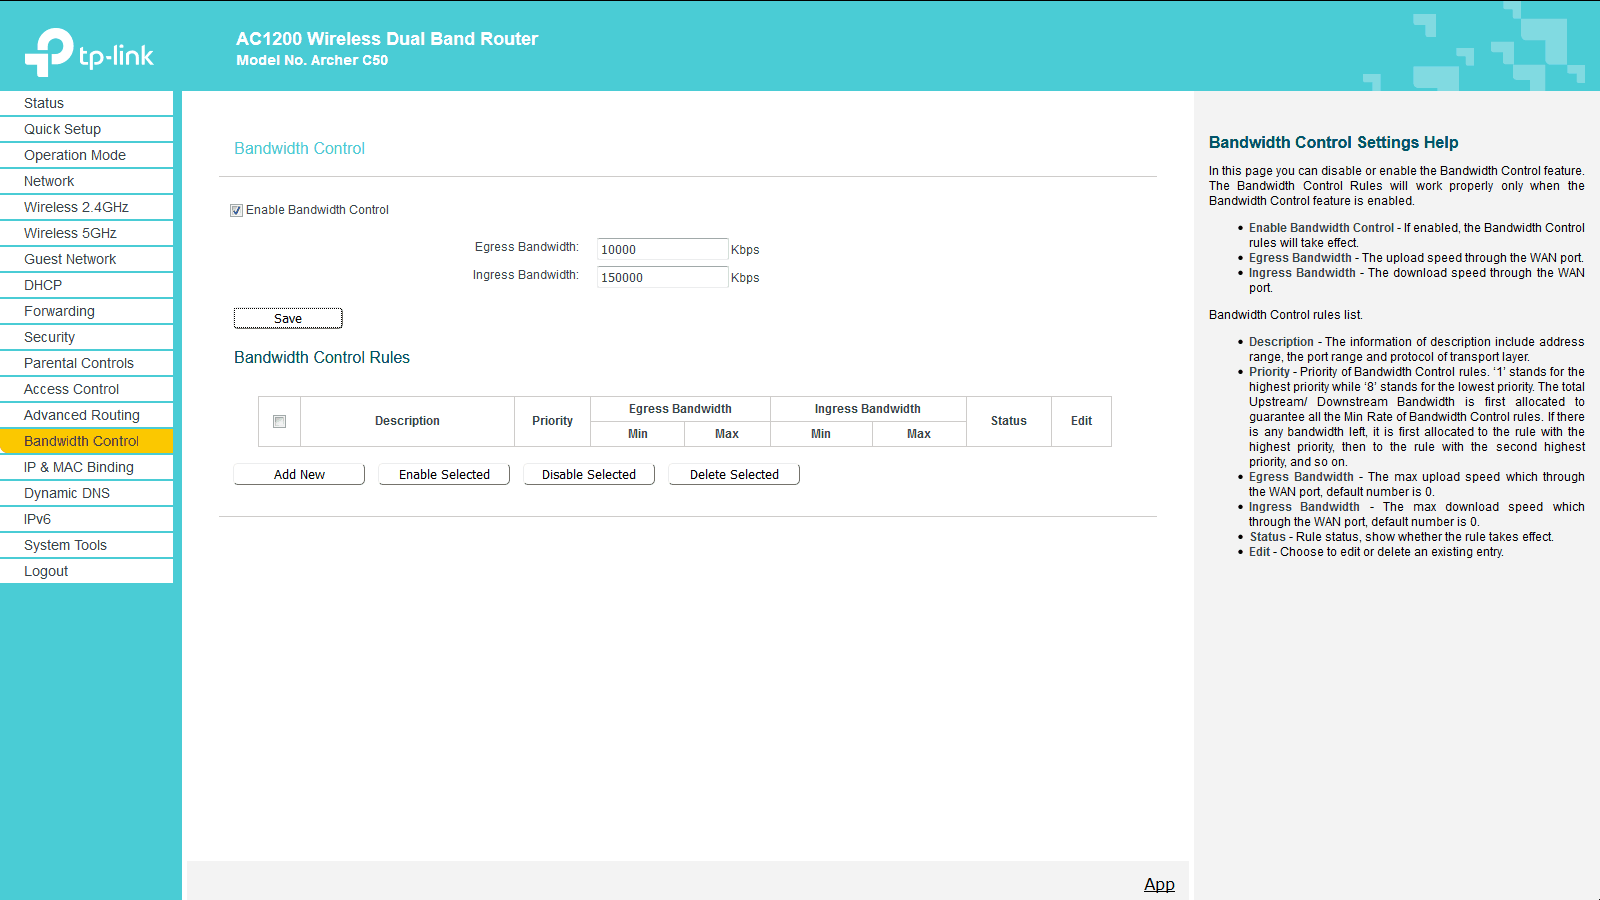
Task: Click AC1200 Wireless Dual Band Router title
Action: click(387, 39)
